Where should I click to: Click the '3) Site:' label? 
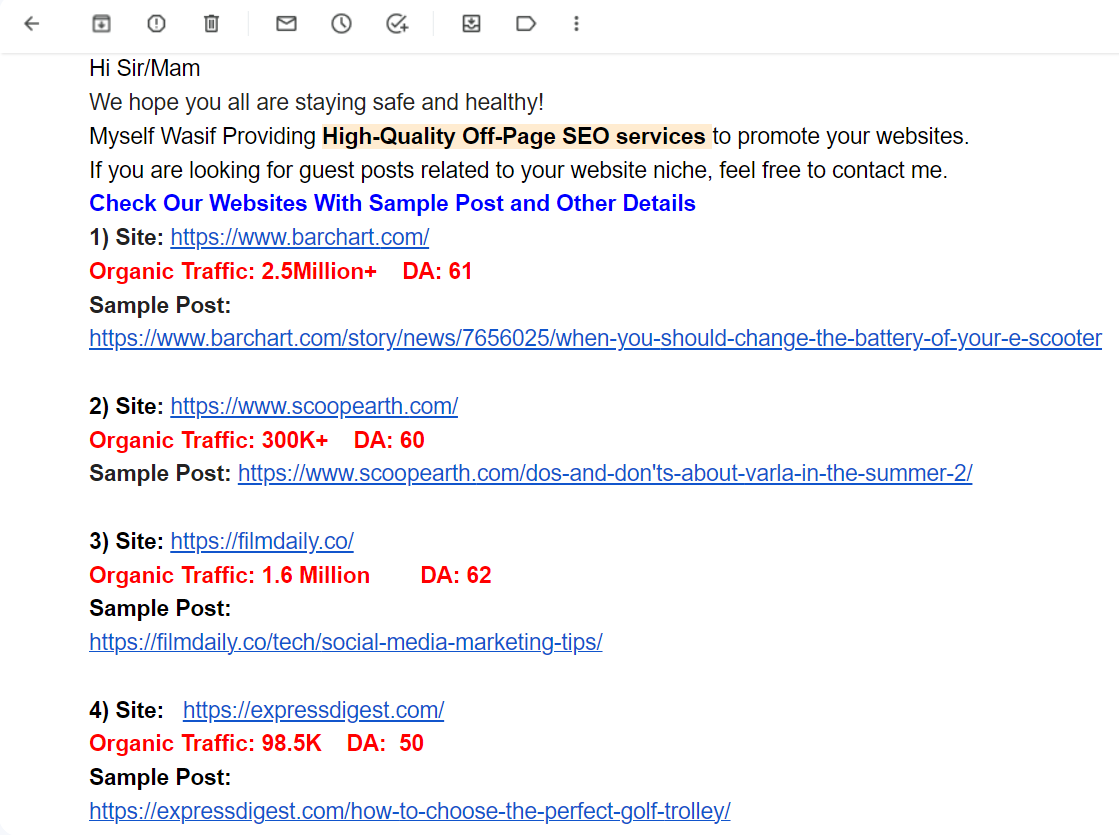pos(126,540)
